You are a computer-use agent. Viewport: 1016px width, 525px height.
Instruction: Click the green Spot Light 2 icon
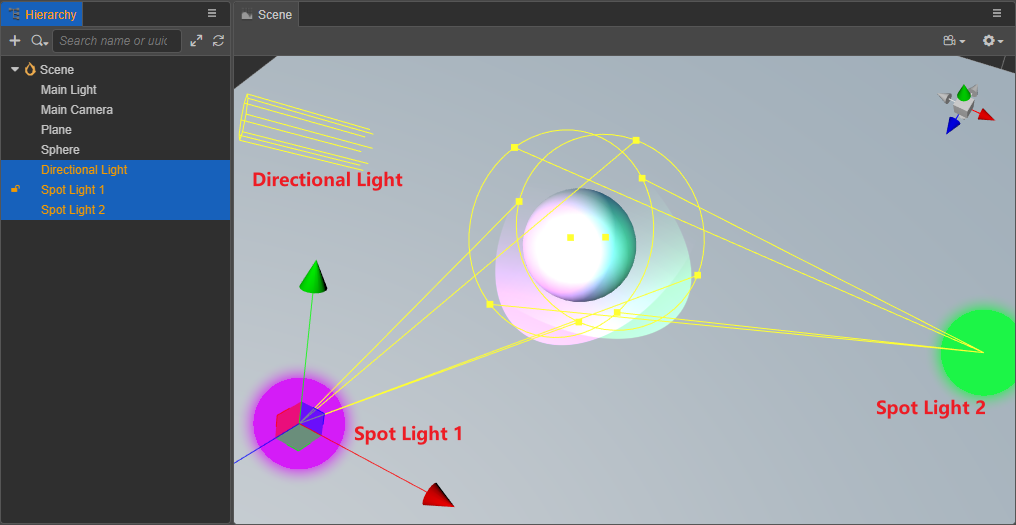pyautogui.click(x=980, y=353)
